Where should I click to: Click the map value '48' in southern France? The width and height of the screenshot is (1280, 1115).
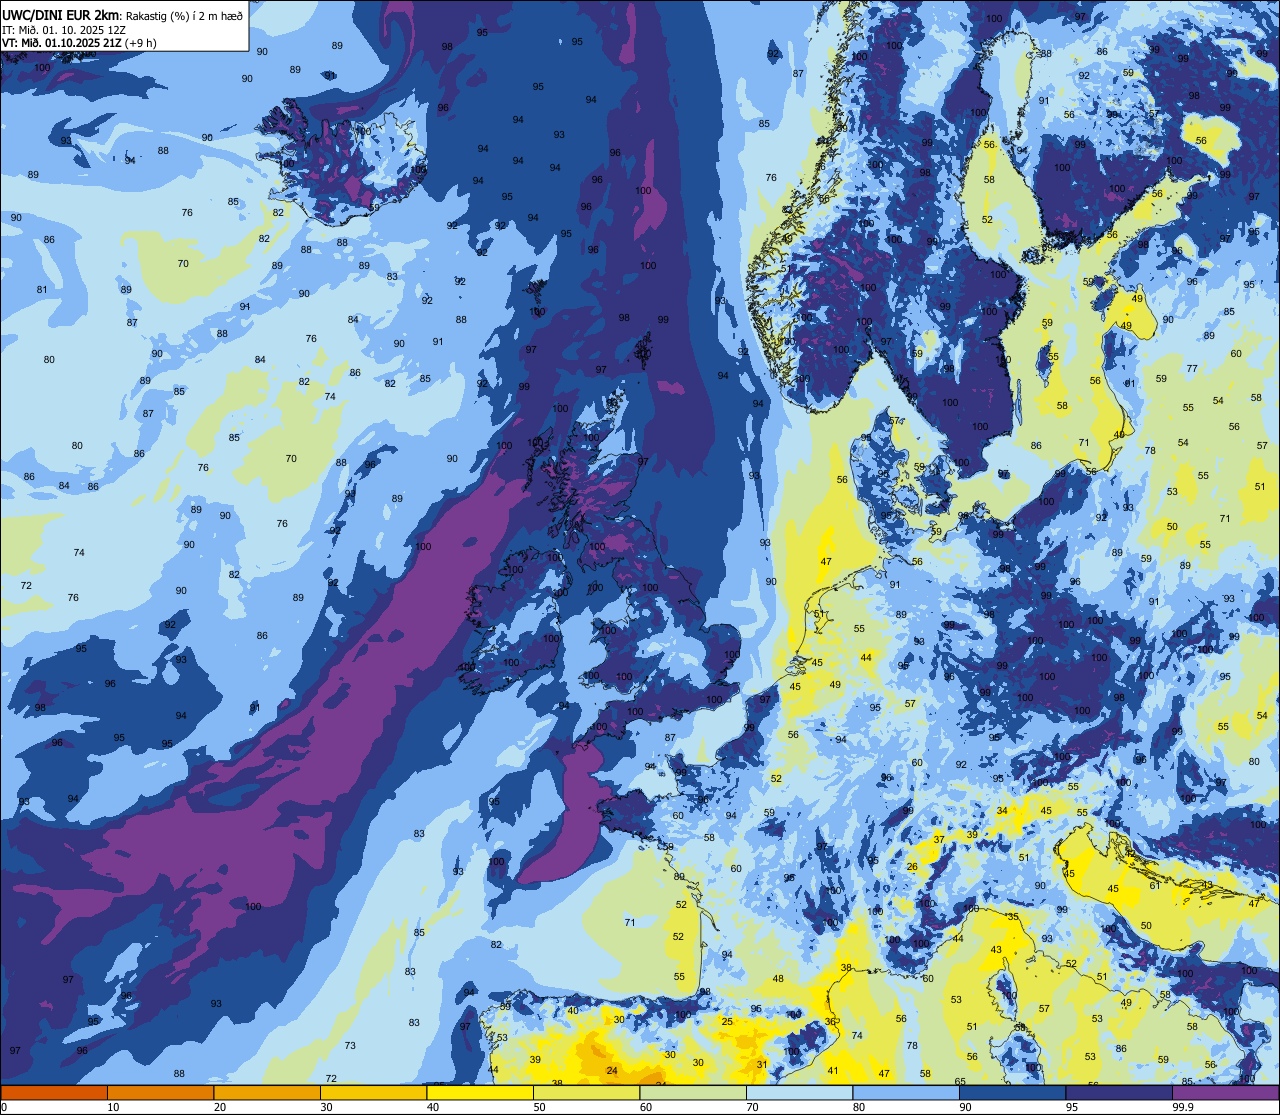click(x=778, y=979)
